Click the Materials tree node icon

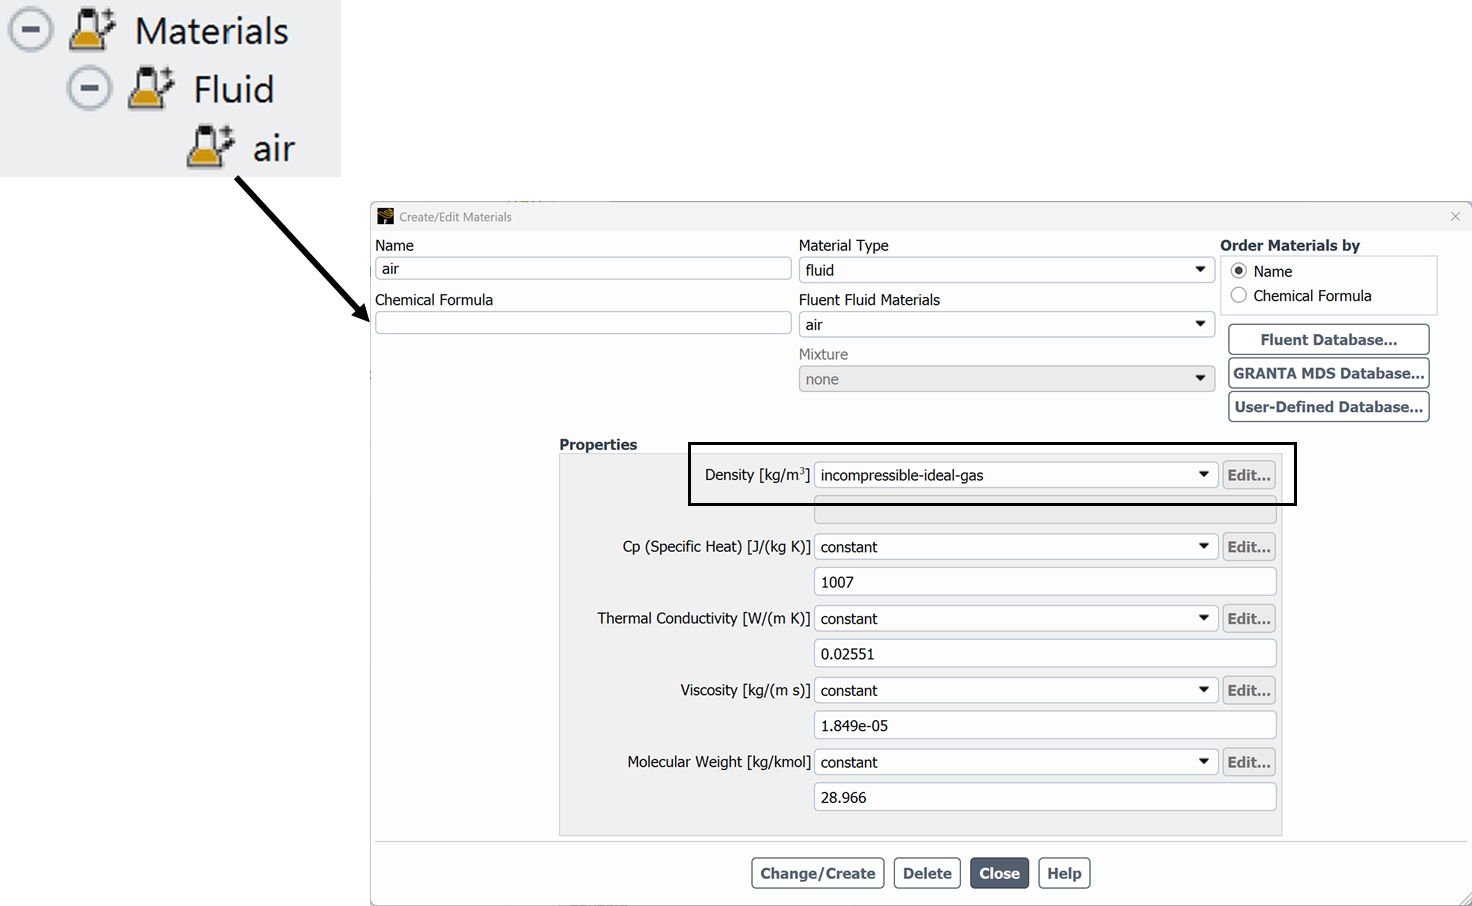(x=93, y=30)
